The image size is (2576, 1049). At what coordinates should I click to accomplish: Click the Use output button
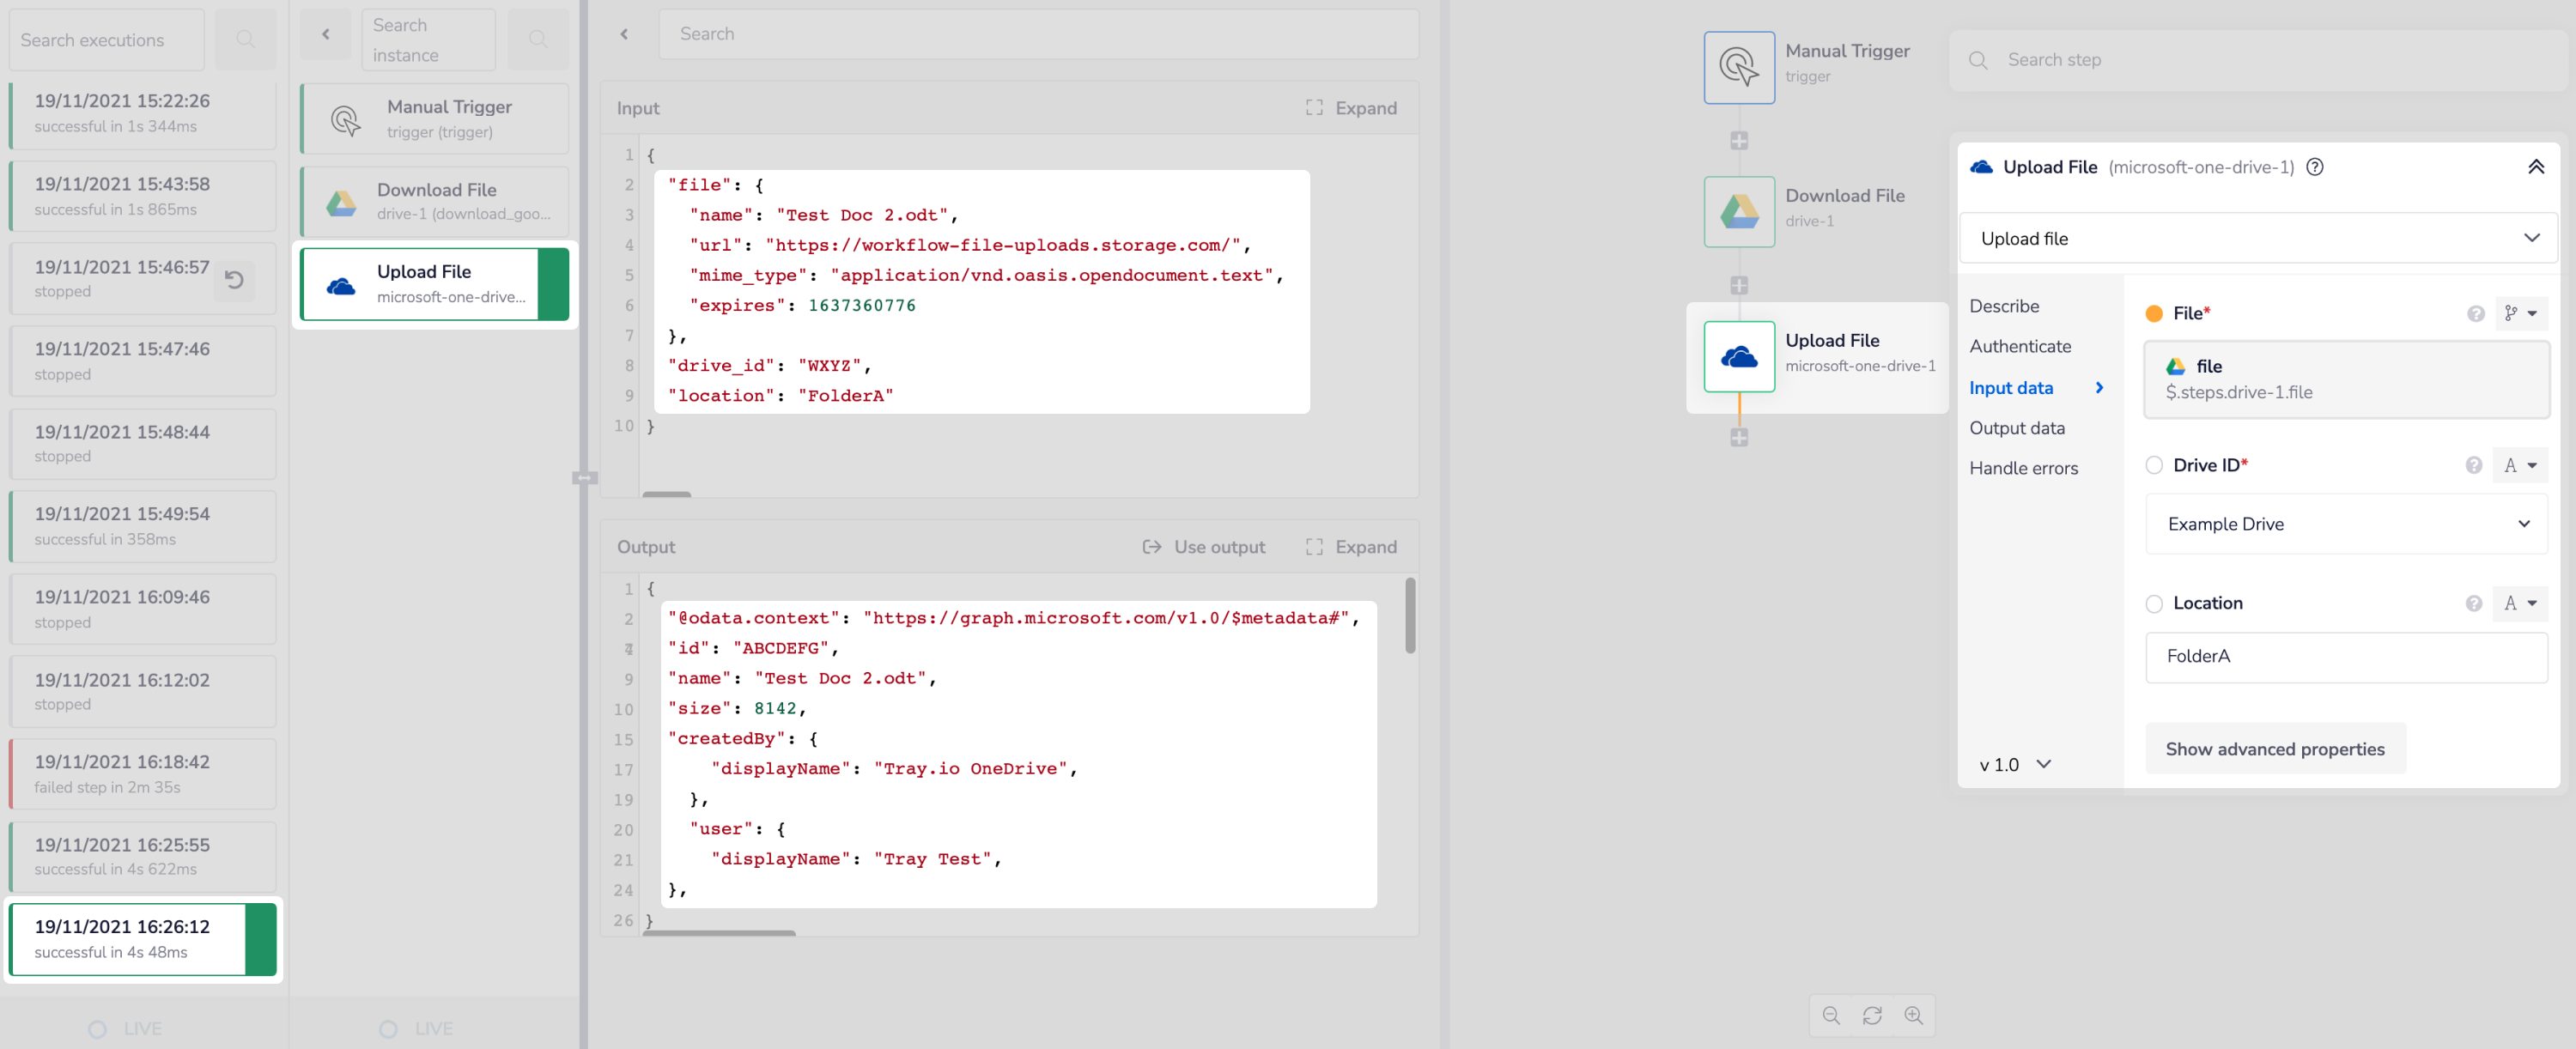click(x=1203, y=547)
